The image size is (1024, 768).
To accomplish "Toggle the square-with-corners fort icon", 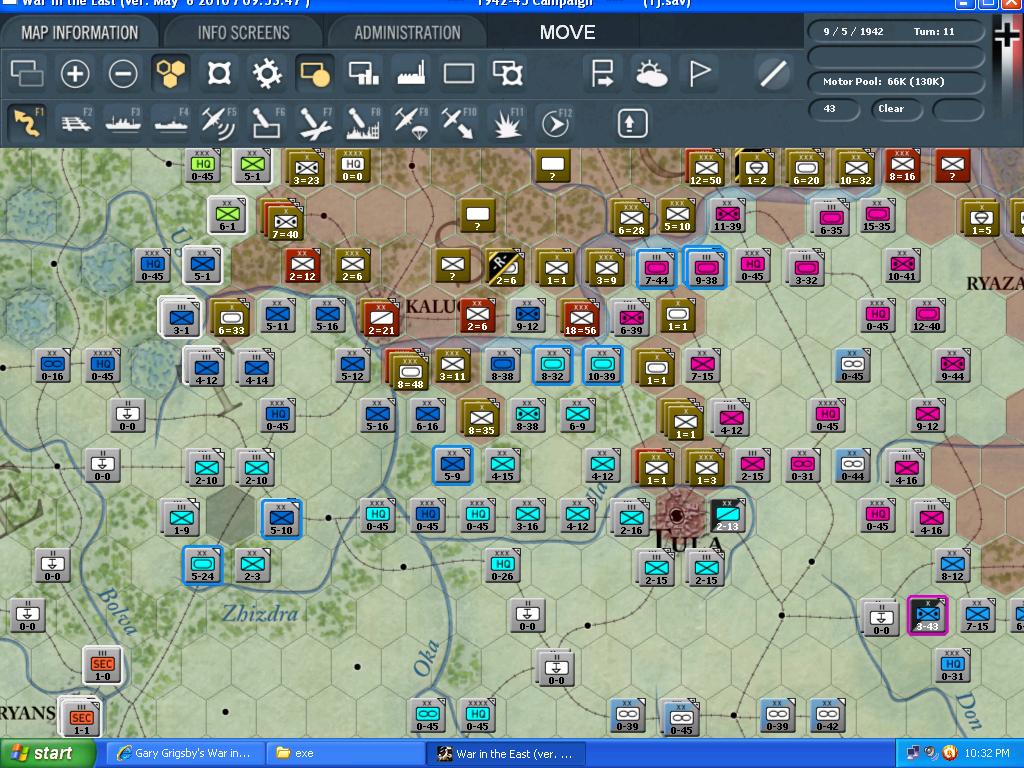I will click(219, 73).
